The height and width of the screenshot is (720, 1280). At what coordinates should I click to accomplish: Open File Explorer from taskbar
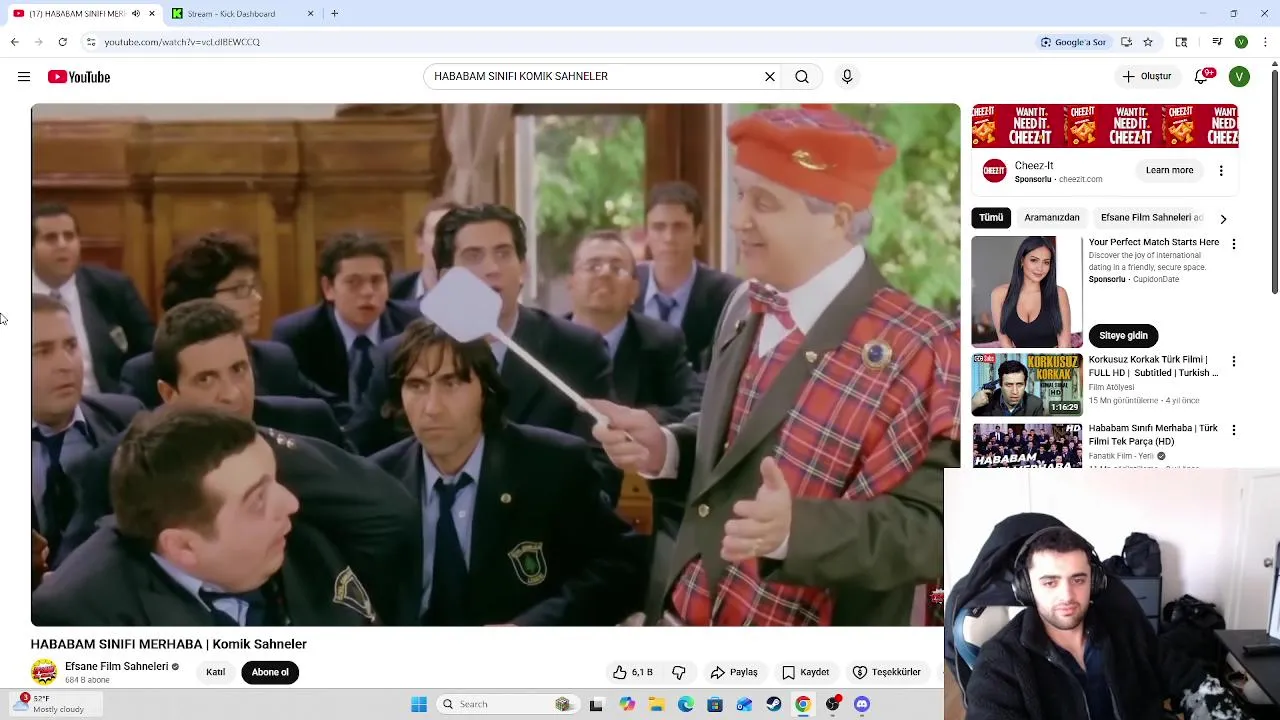point(657,704)
